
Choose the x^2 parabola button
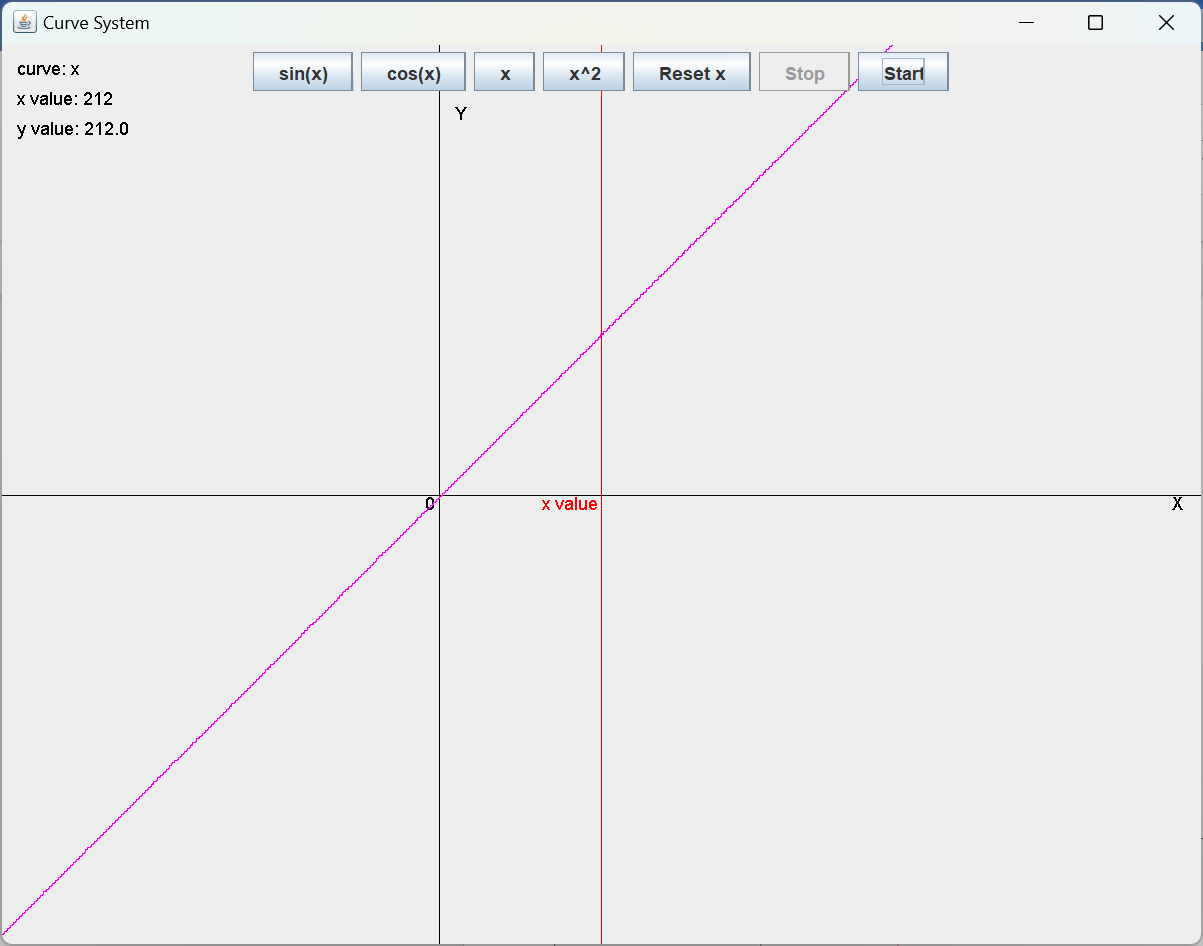coord(584,73)
